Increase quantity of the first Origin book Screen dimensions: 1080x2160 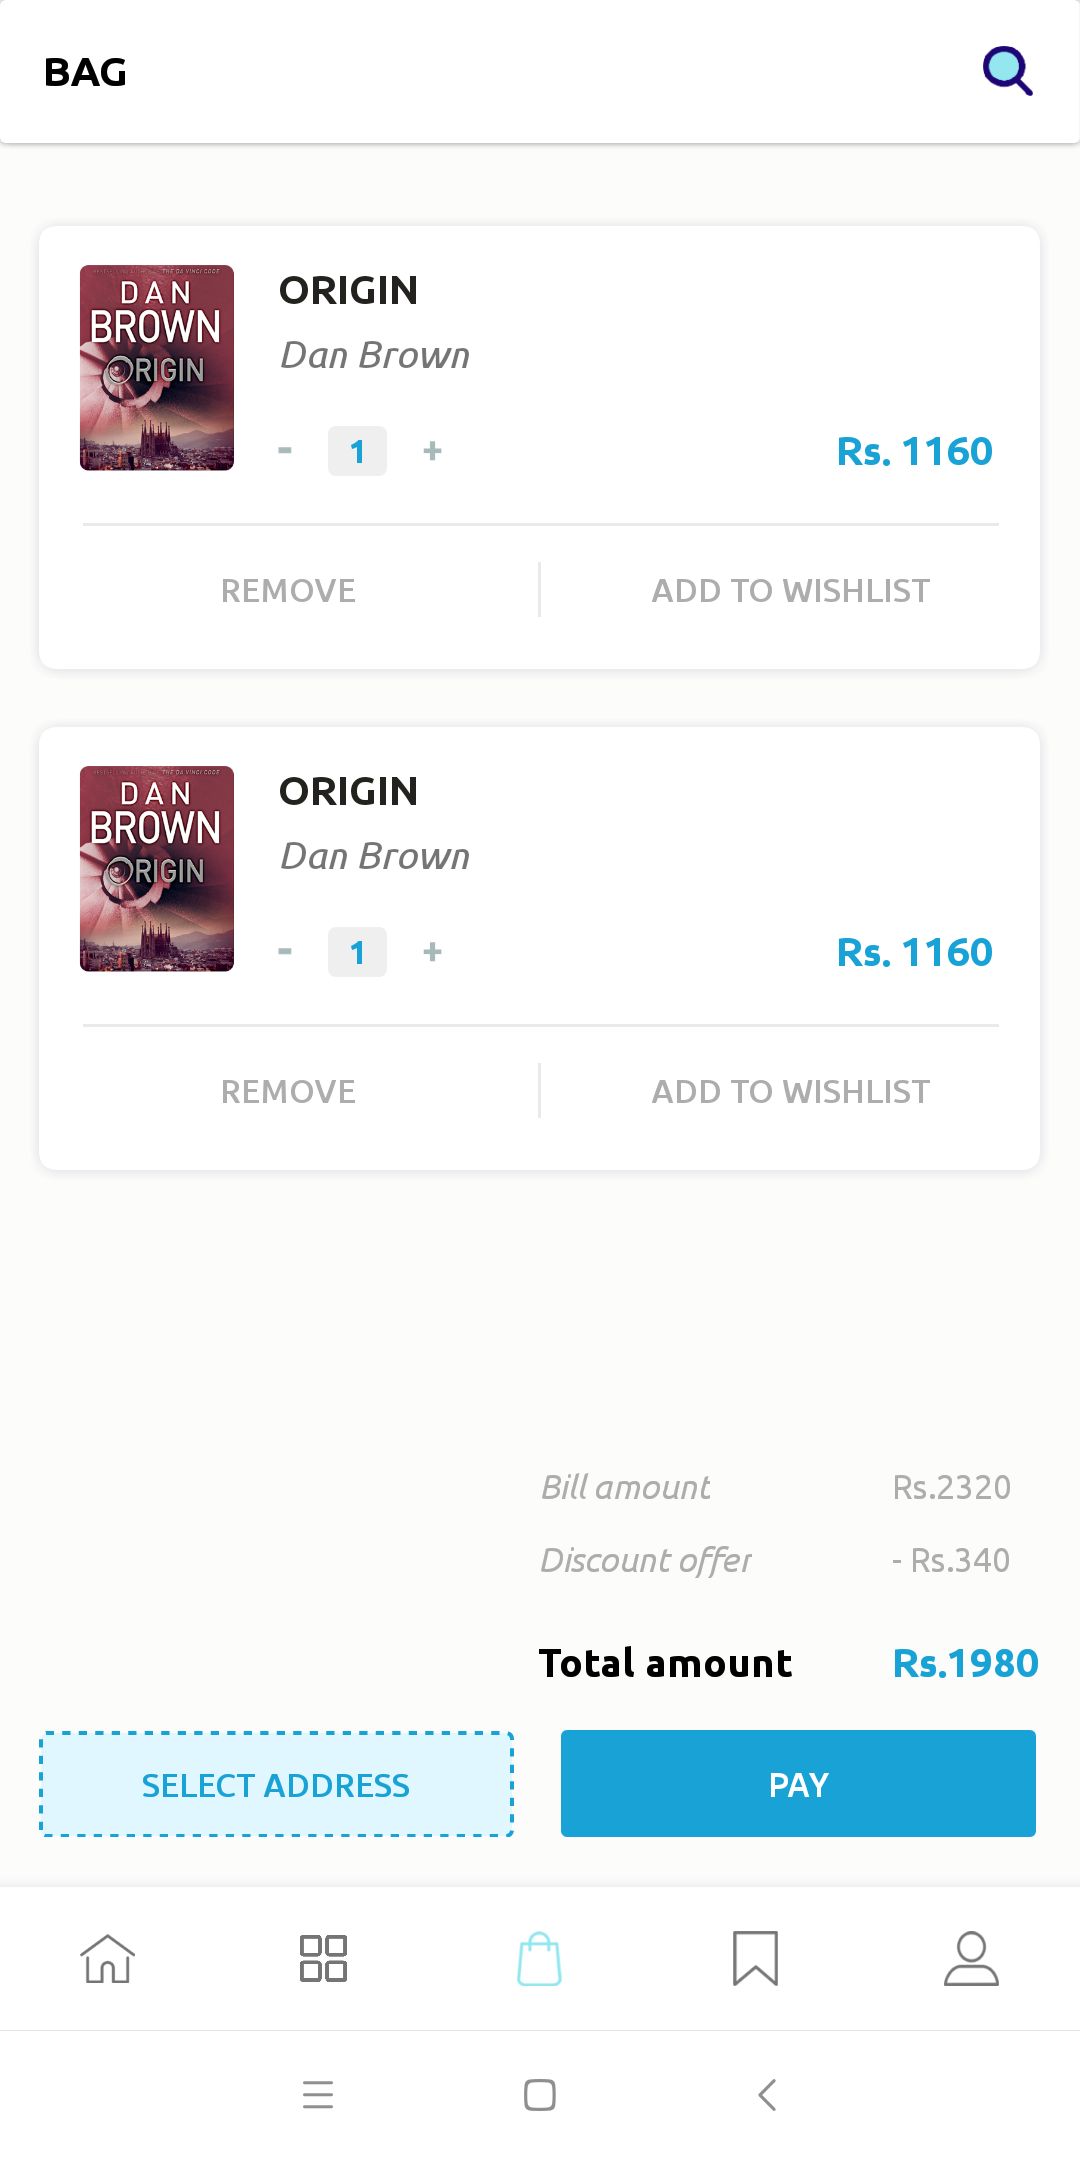coord(432,451)
